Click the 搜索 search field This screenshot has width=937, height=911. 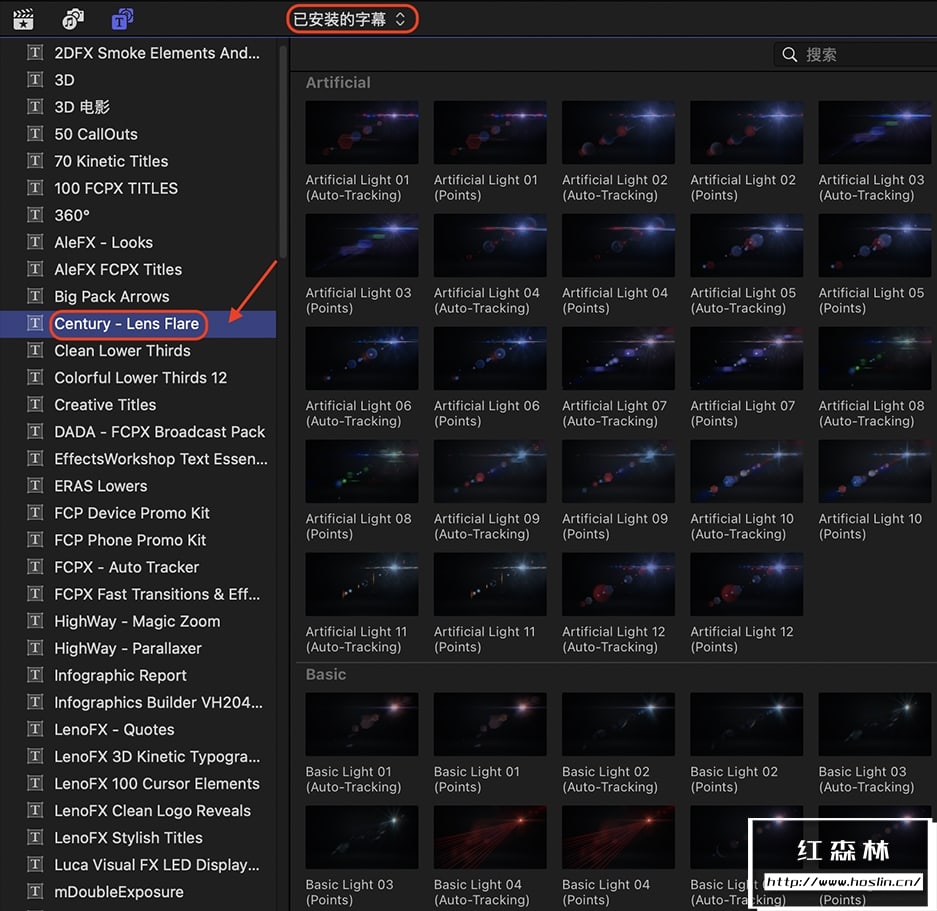click(x=856, y=54)
